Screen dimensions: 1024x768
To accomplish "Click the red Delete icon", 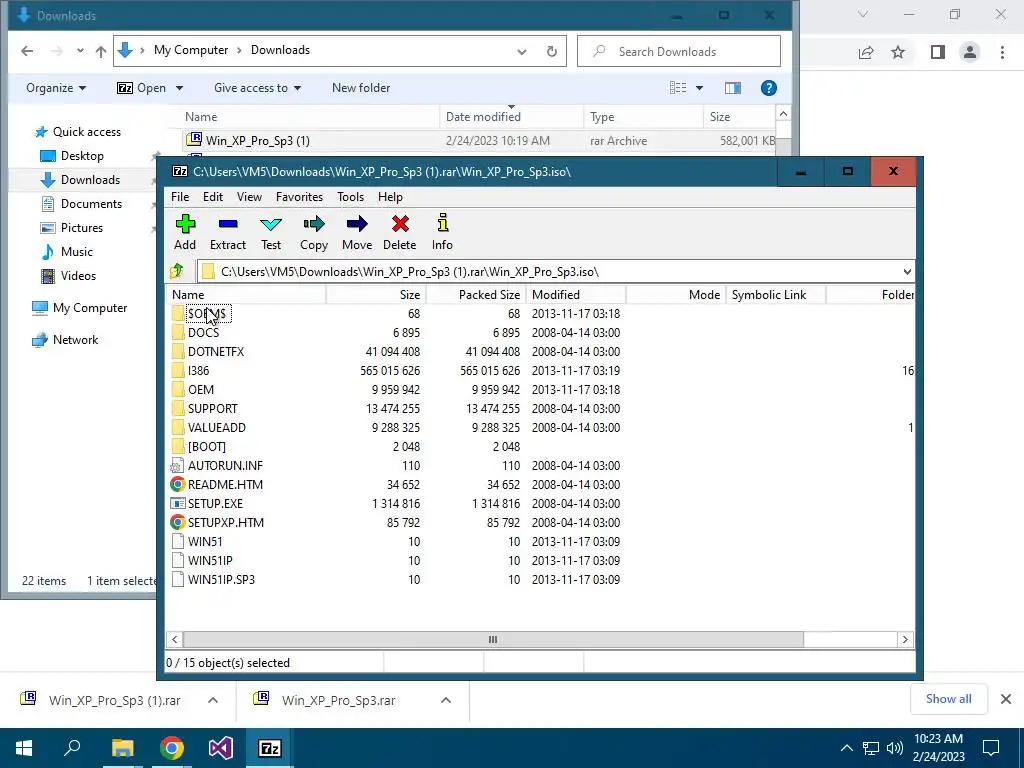I will click(x=400, y=225).
